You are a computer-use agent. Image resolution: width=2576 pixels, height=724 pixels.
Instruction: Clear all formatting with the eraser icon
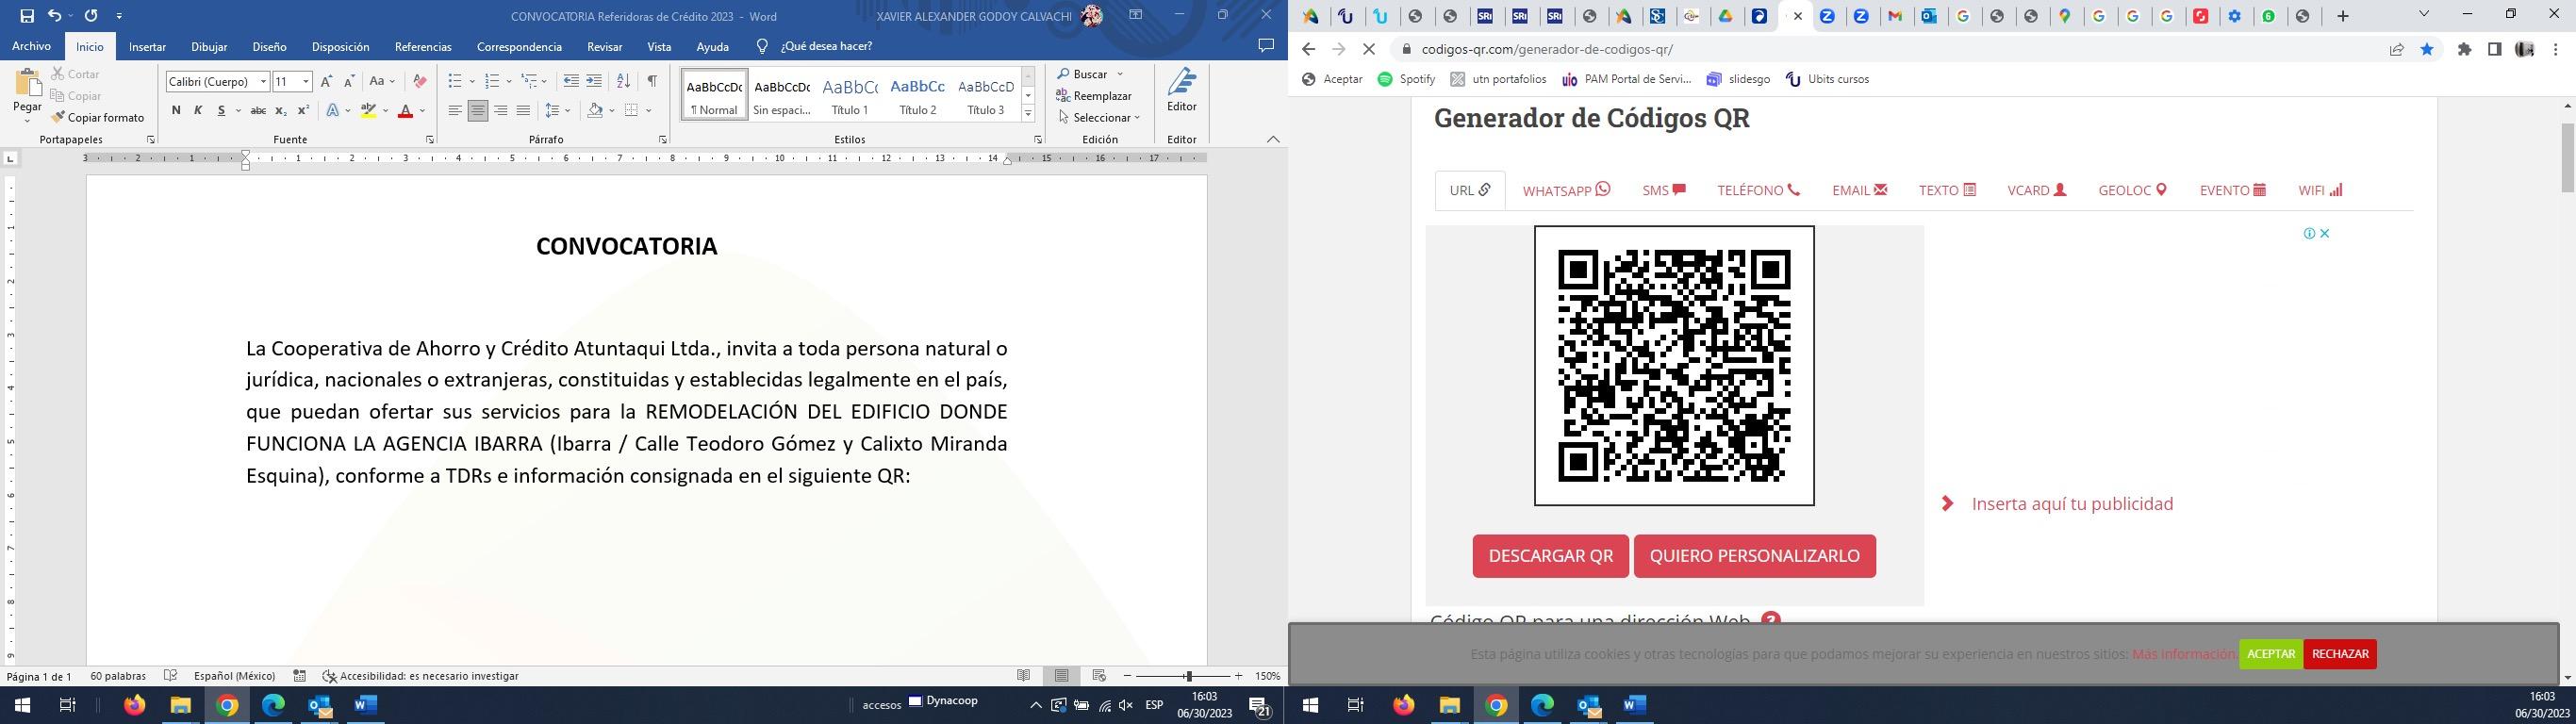(x=420, y=81)
